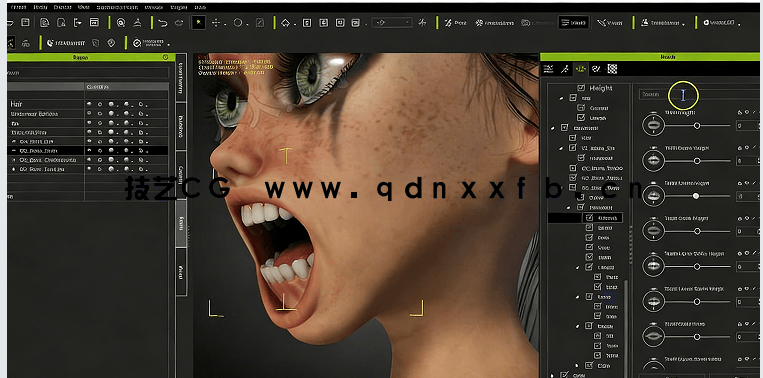Select the Hair row in the left panel
The height and width of the screenshot is (378, 763).
88,104
